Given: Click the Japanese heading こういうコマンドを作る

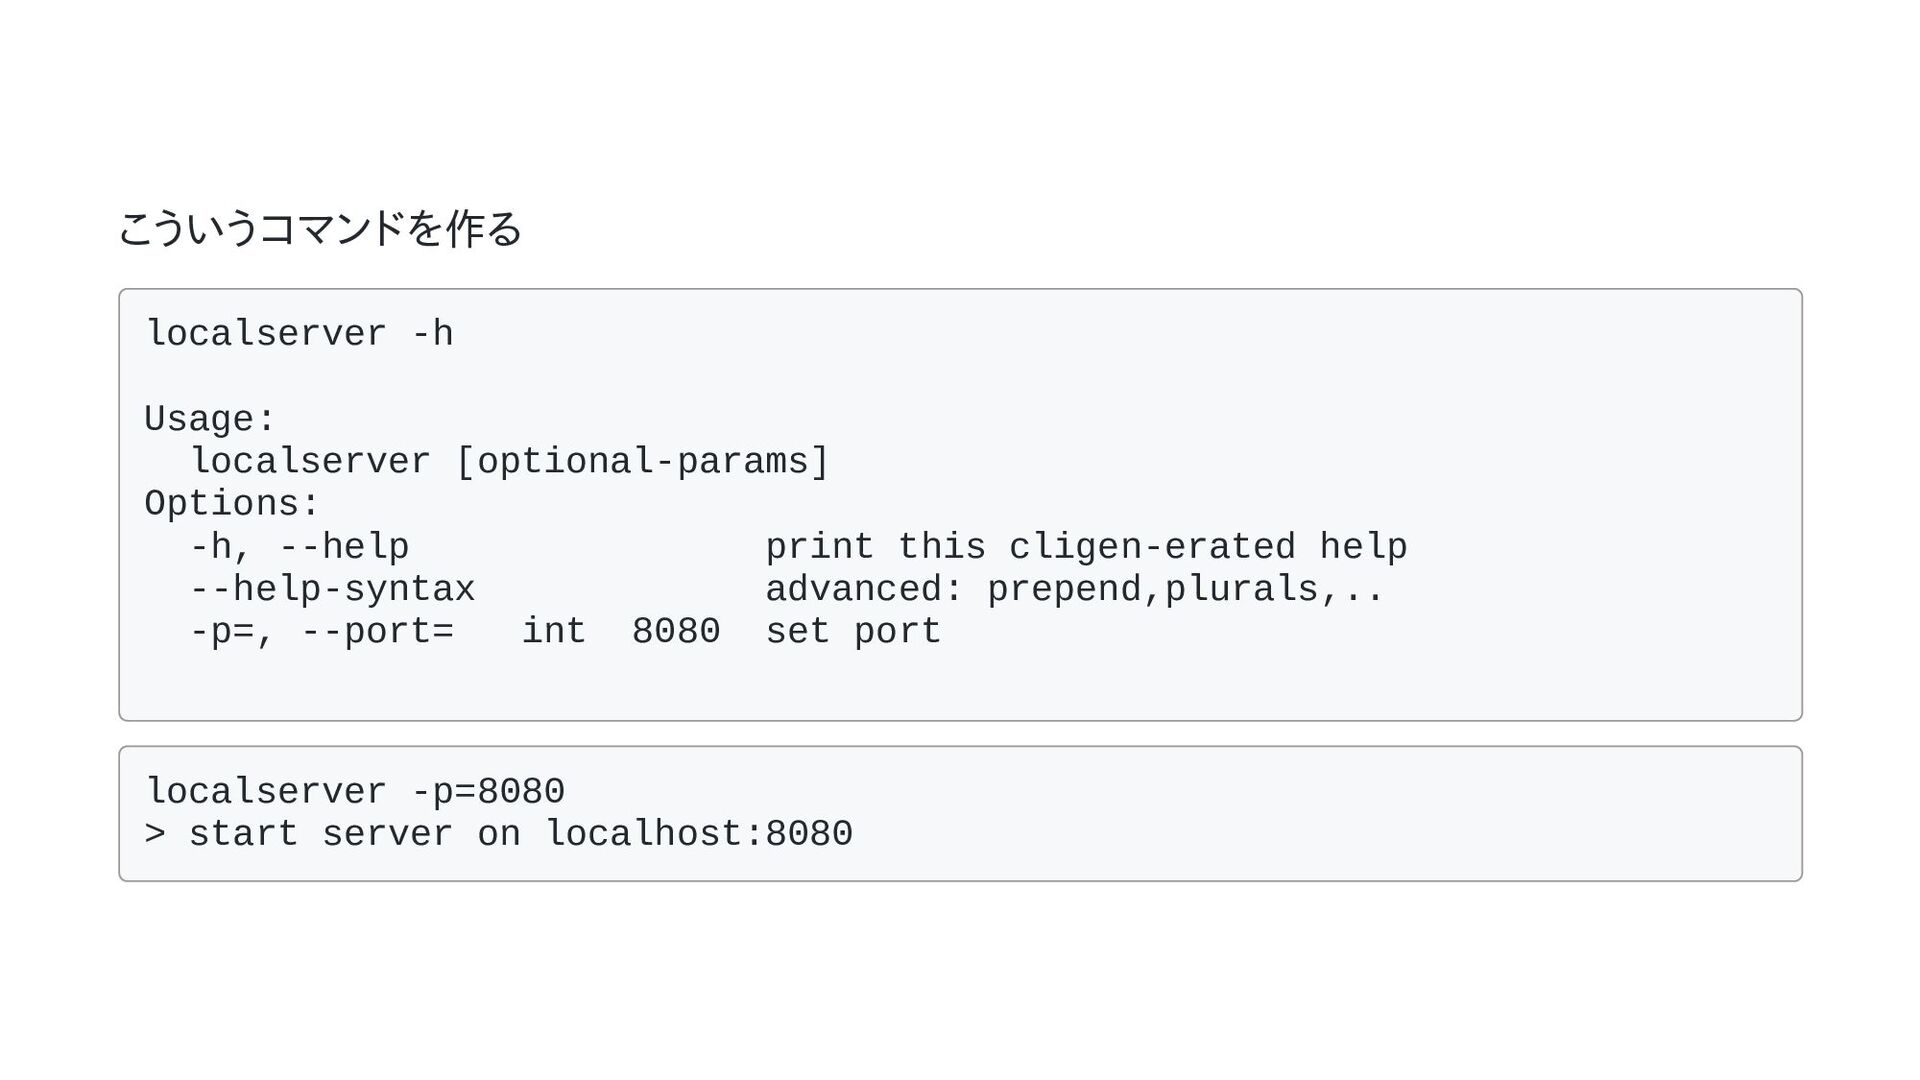Looking at the screenshot, I should [320, 228].
